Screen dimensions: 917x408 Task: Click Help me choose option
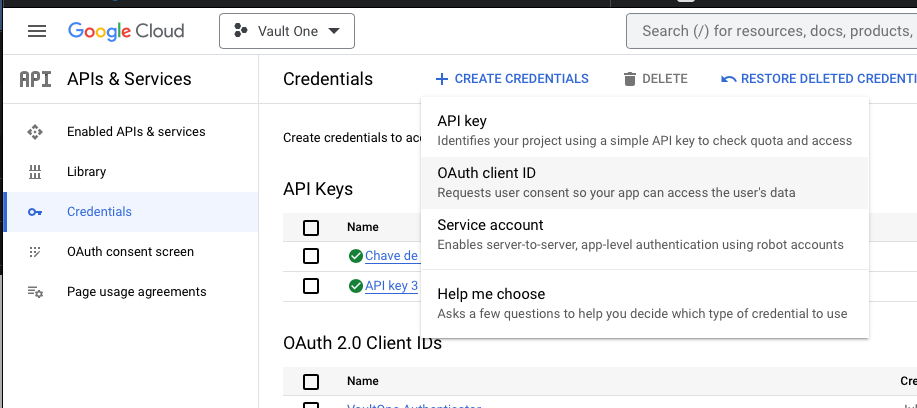[491, 294]
